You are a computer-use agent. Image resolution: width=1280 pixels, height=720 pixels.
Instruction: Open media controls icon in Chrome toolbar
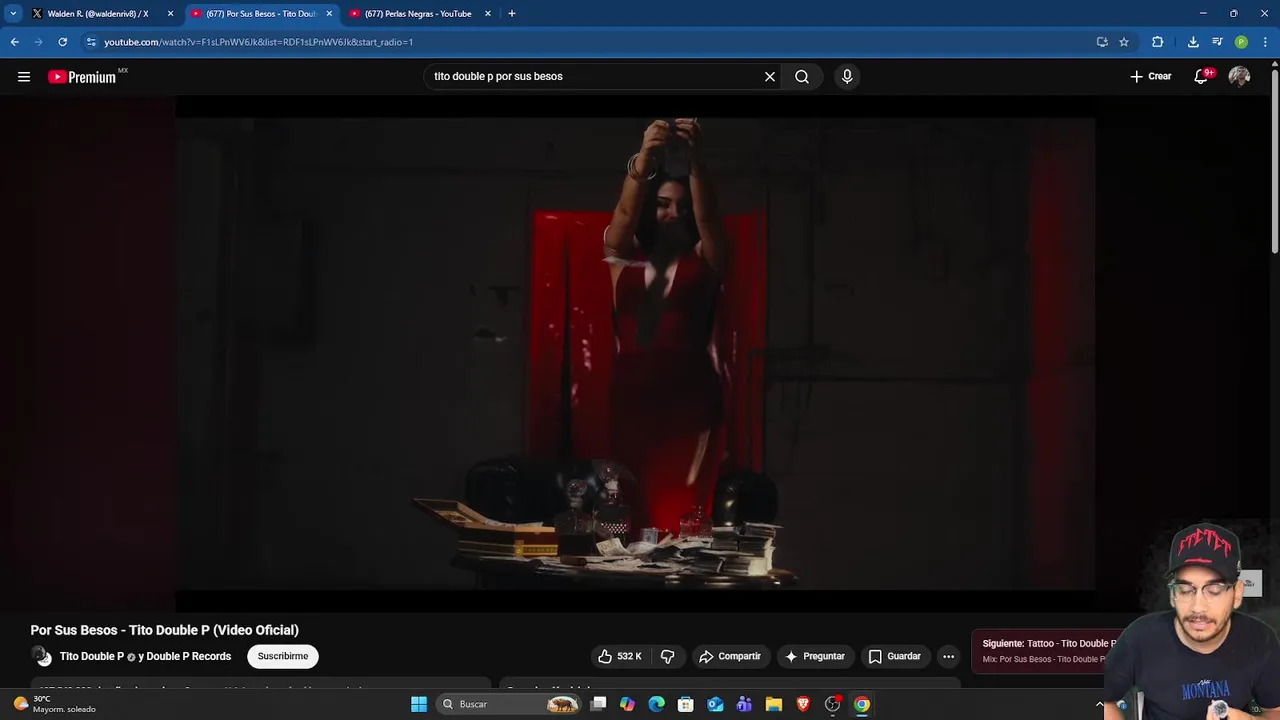[x=1217, y=42]
